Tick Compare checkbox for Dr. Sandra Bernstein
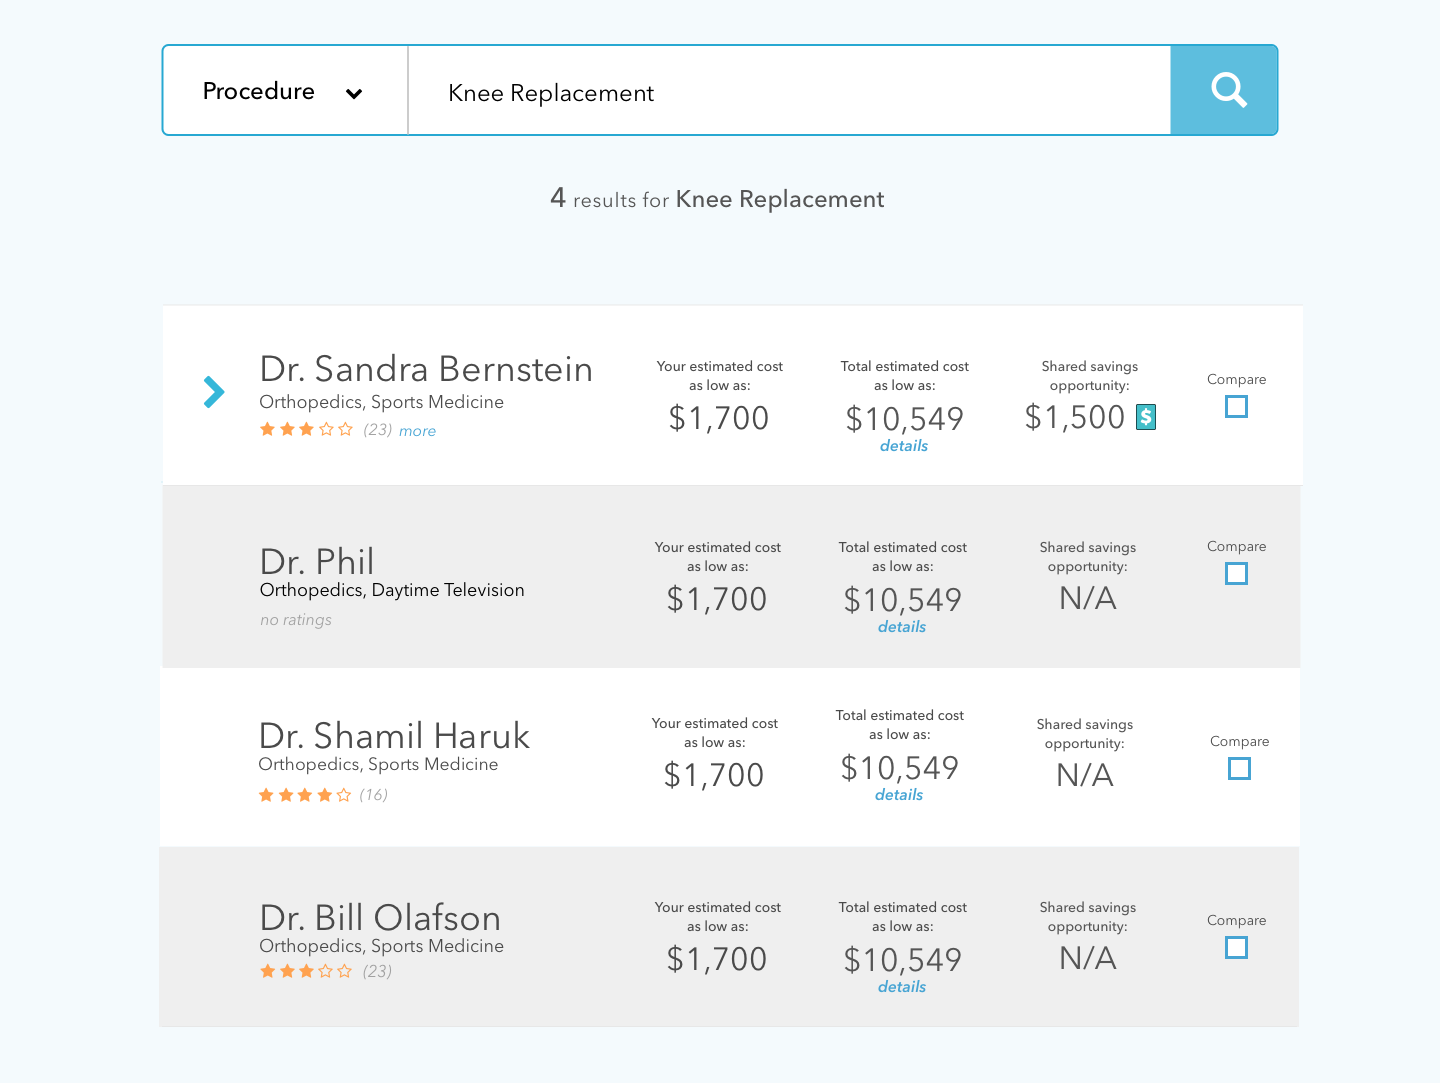The height and width of the screenshot is (1083, 1440). tap(1236, 407)
